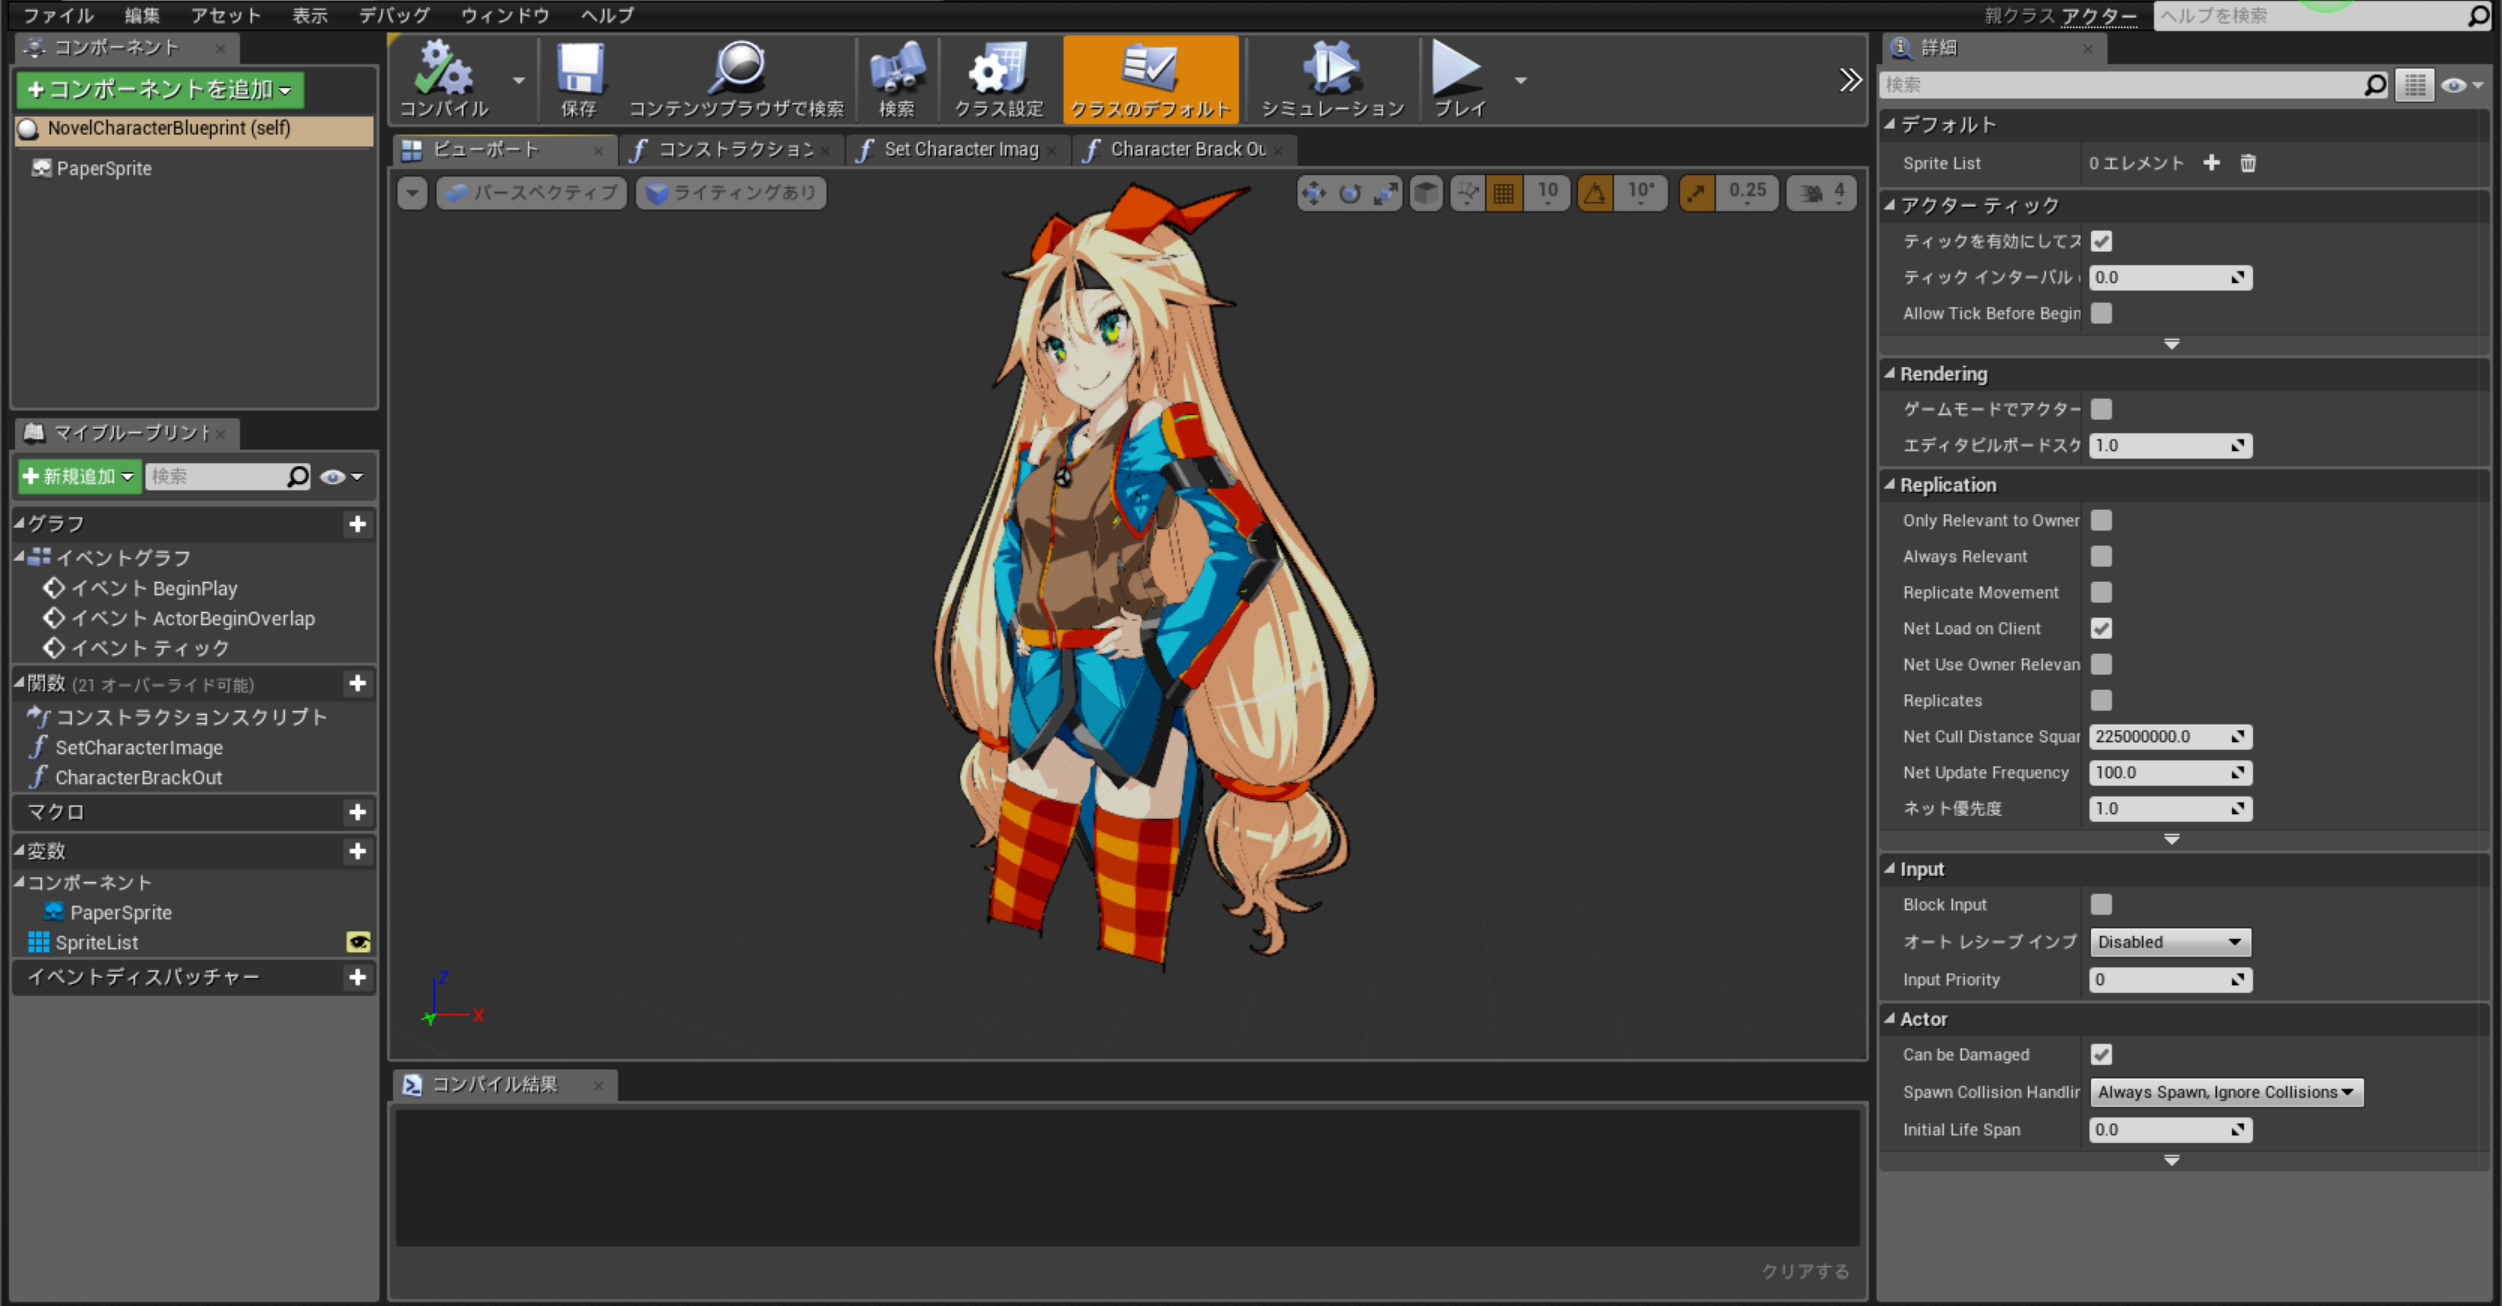Collapse the Replication section
This screenshot has height=1306, width=2502.
click(1889, 485)
